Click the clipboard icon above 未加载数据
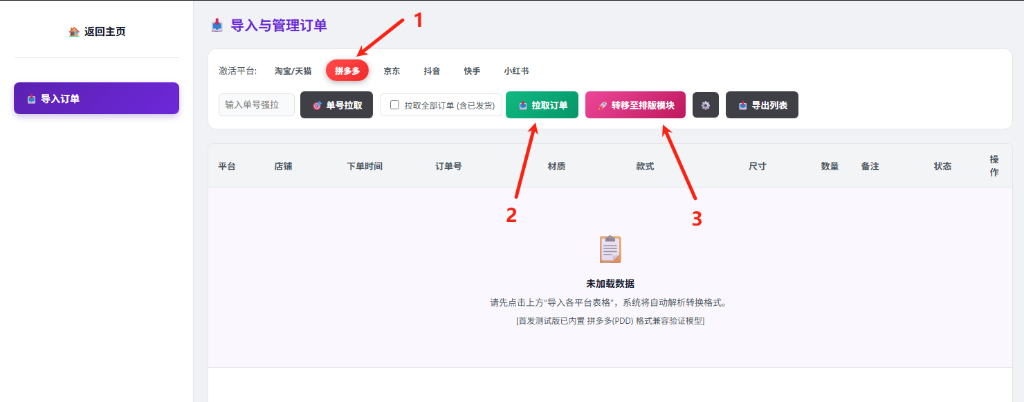 tap(611, 249)
